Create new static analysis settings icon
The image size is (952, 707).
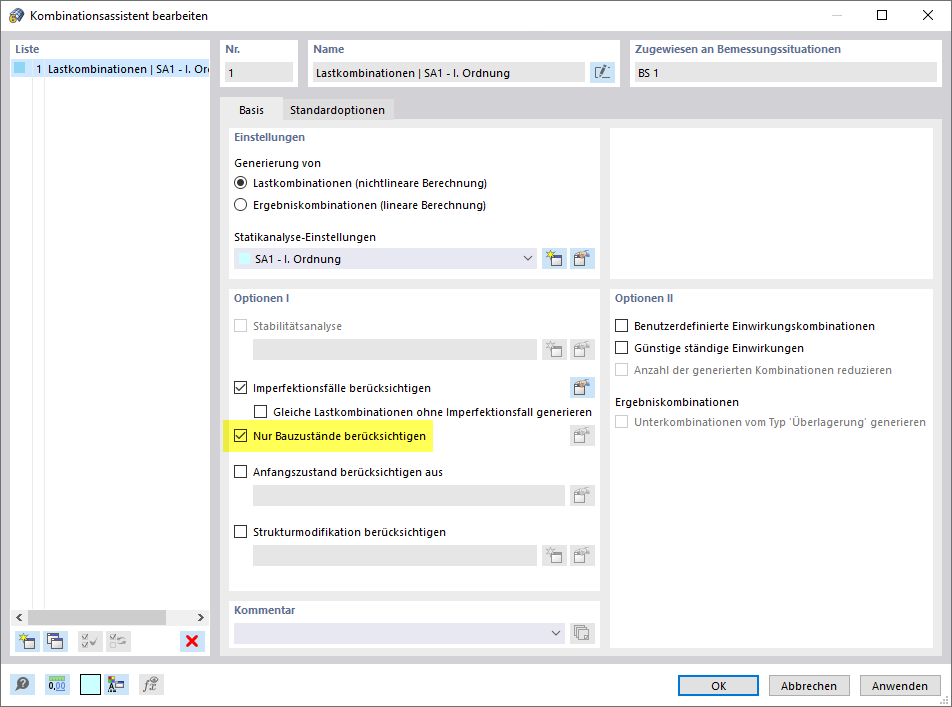554,259
